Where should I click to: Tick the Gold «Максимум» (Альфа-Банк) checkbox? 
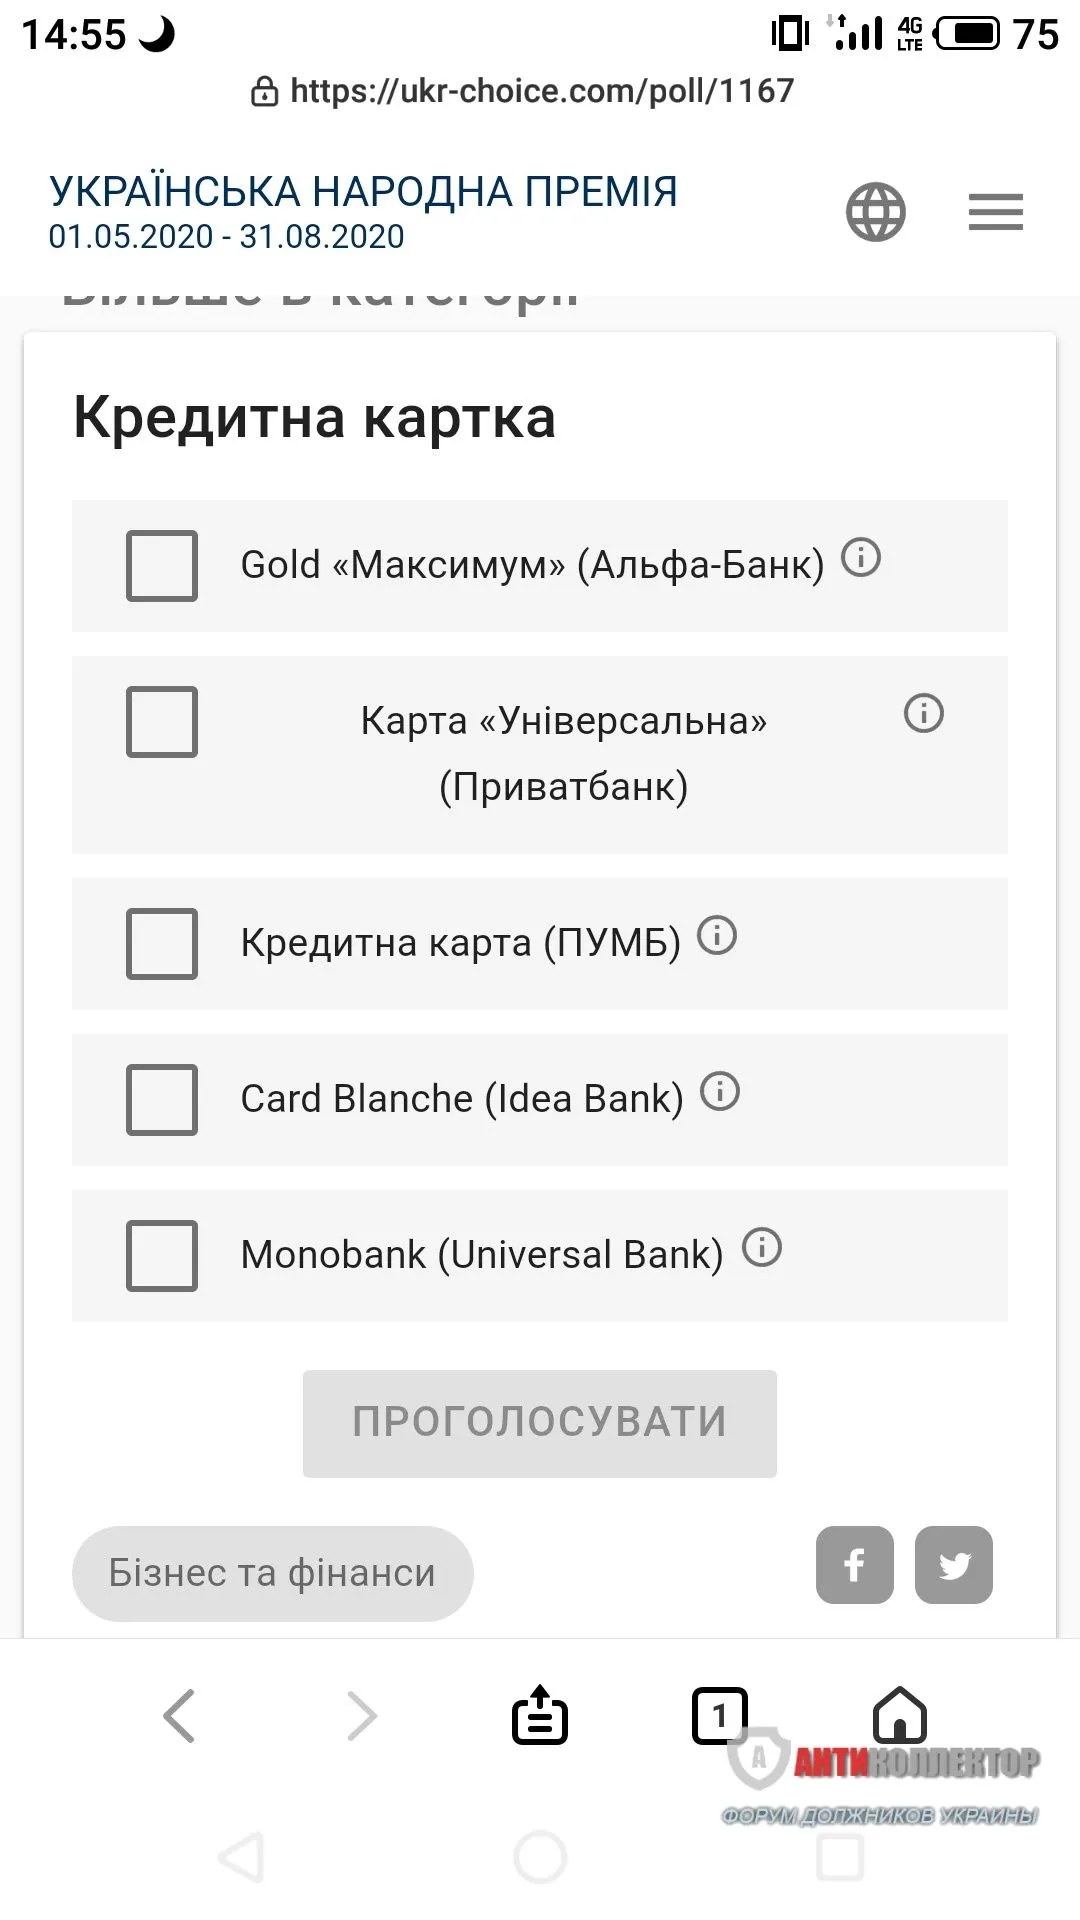pos(162,565)
